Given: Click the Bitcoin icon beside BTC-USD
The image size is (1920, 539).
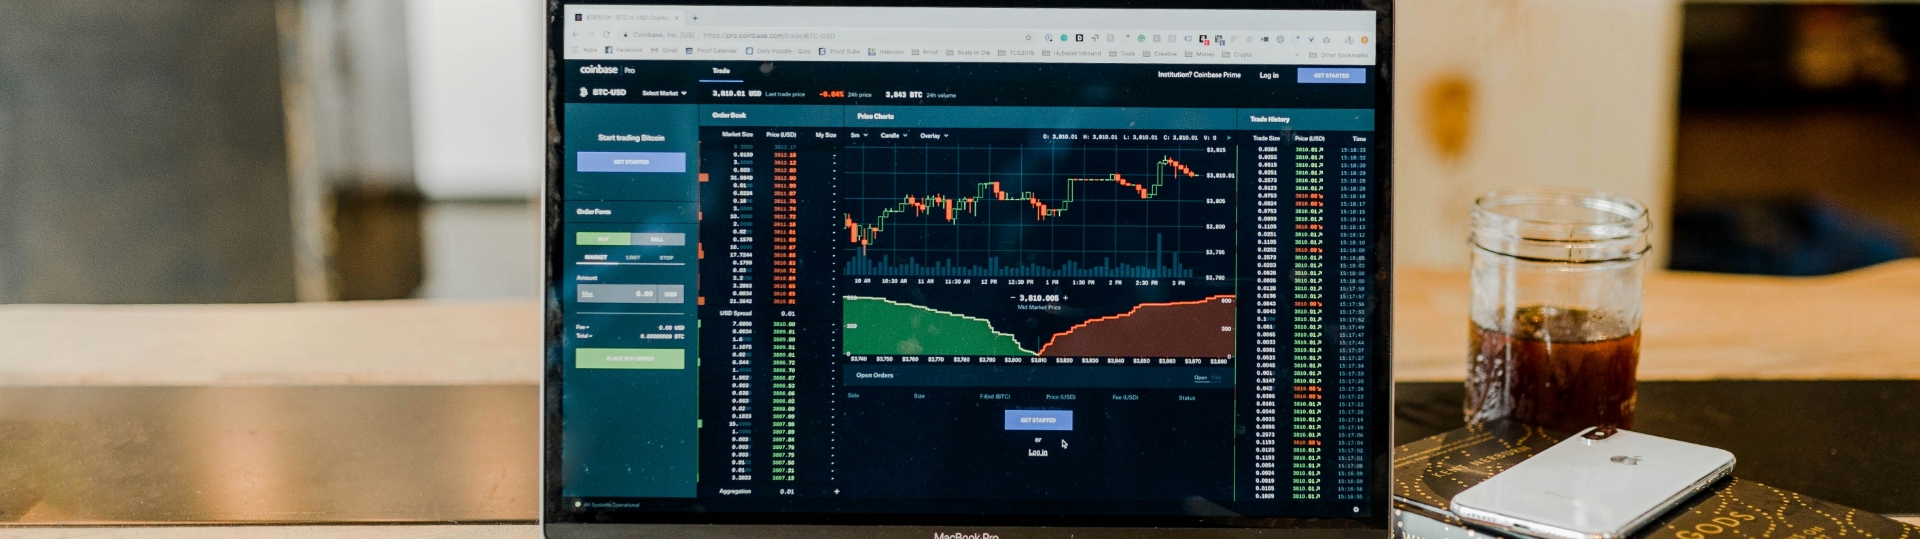Looking at the screenshot, I should (583, 92).
